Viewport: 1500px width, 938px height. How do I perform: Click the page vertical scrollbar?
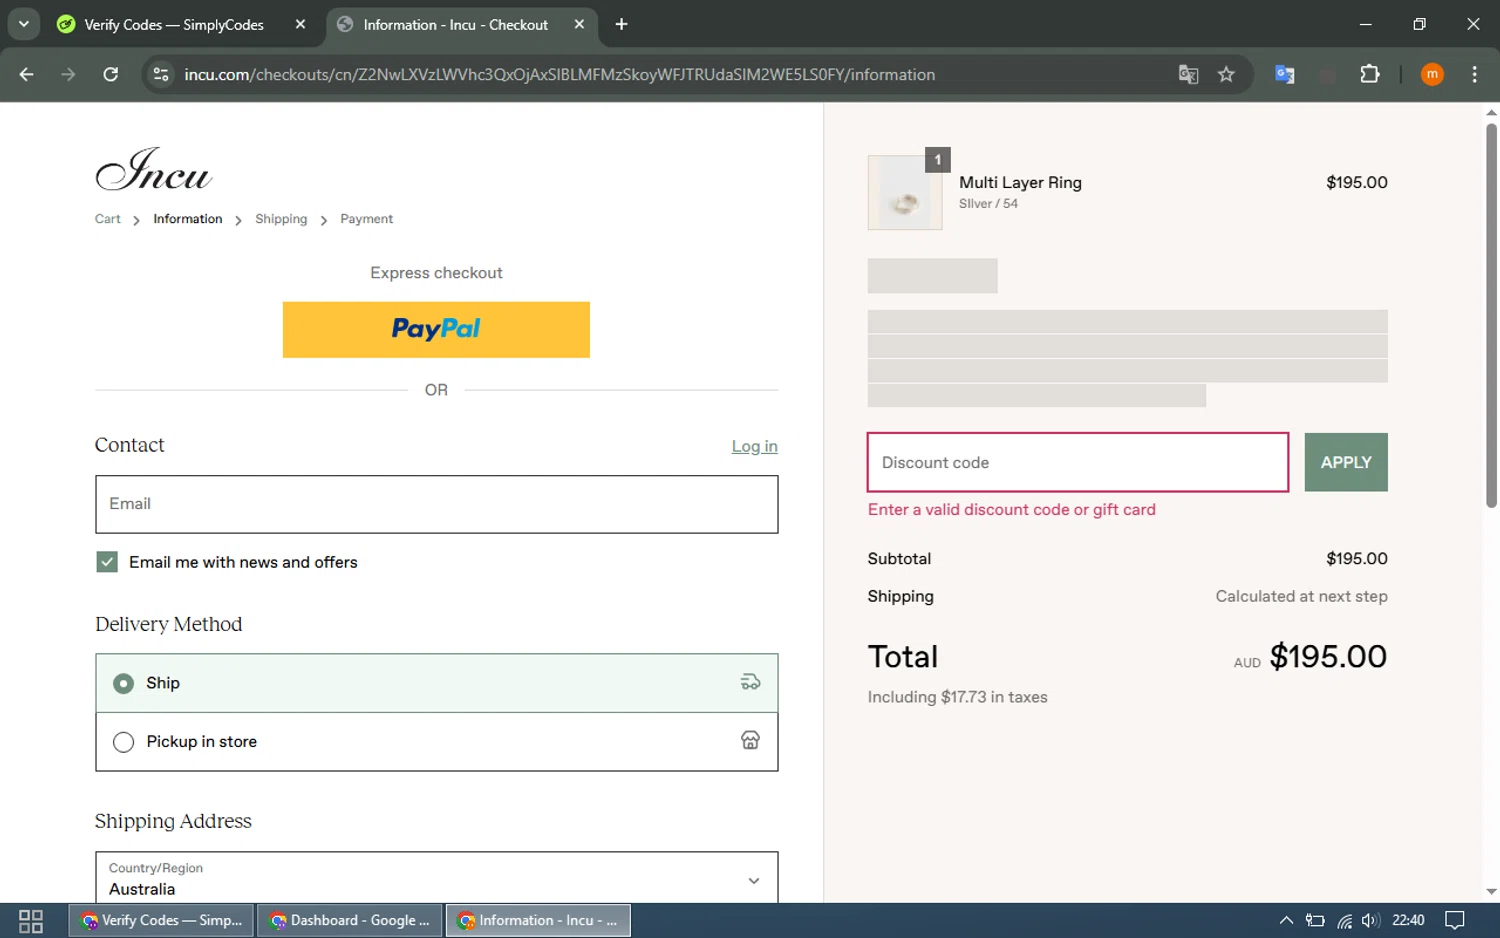point(1491,315)
